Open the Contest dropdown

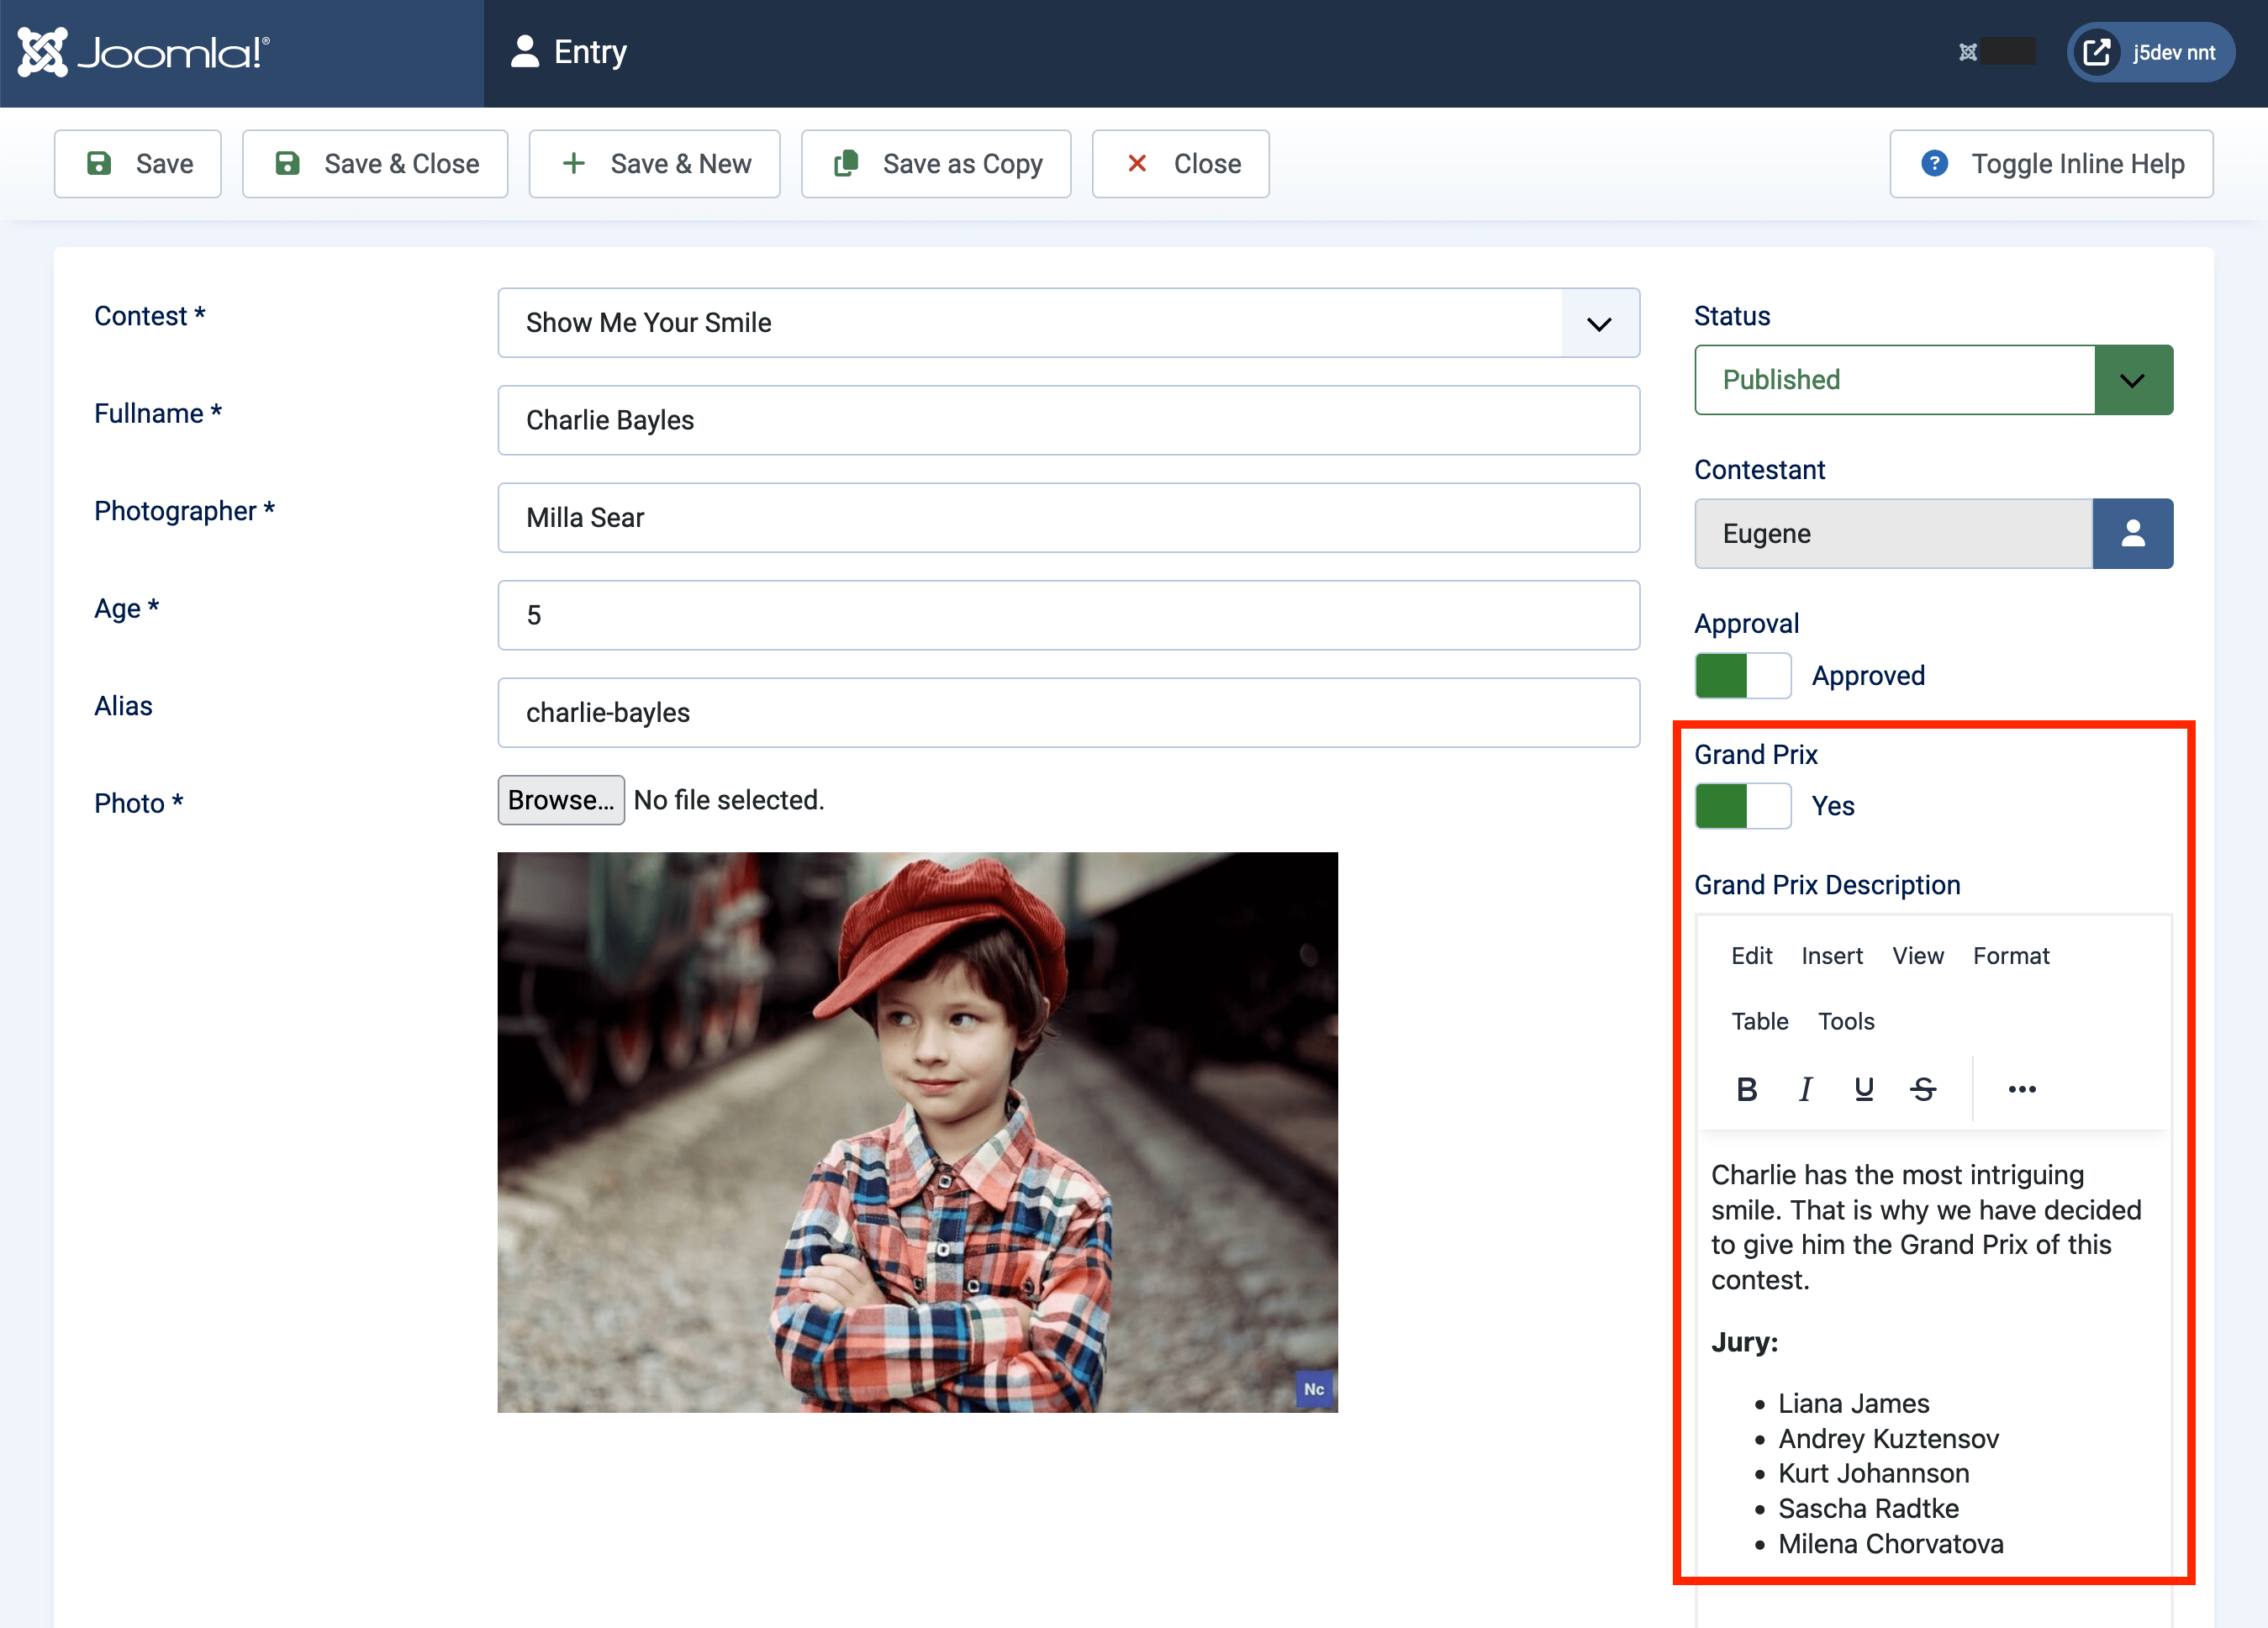1068,323
